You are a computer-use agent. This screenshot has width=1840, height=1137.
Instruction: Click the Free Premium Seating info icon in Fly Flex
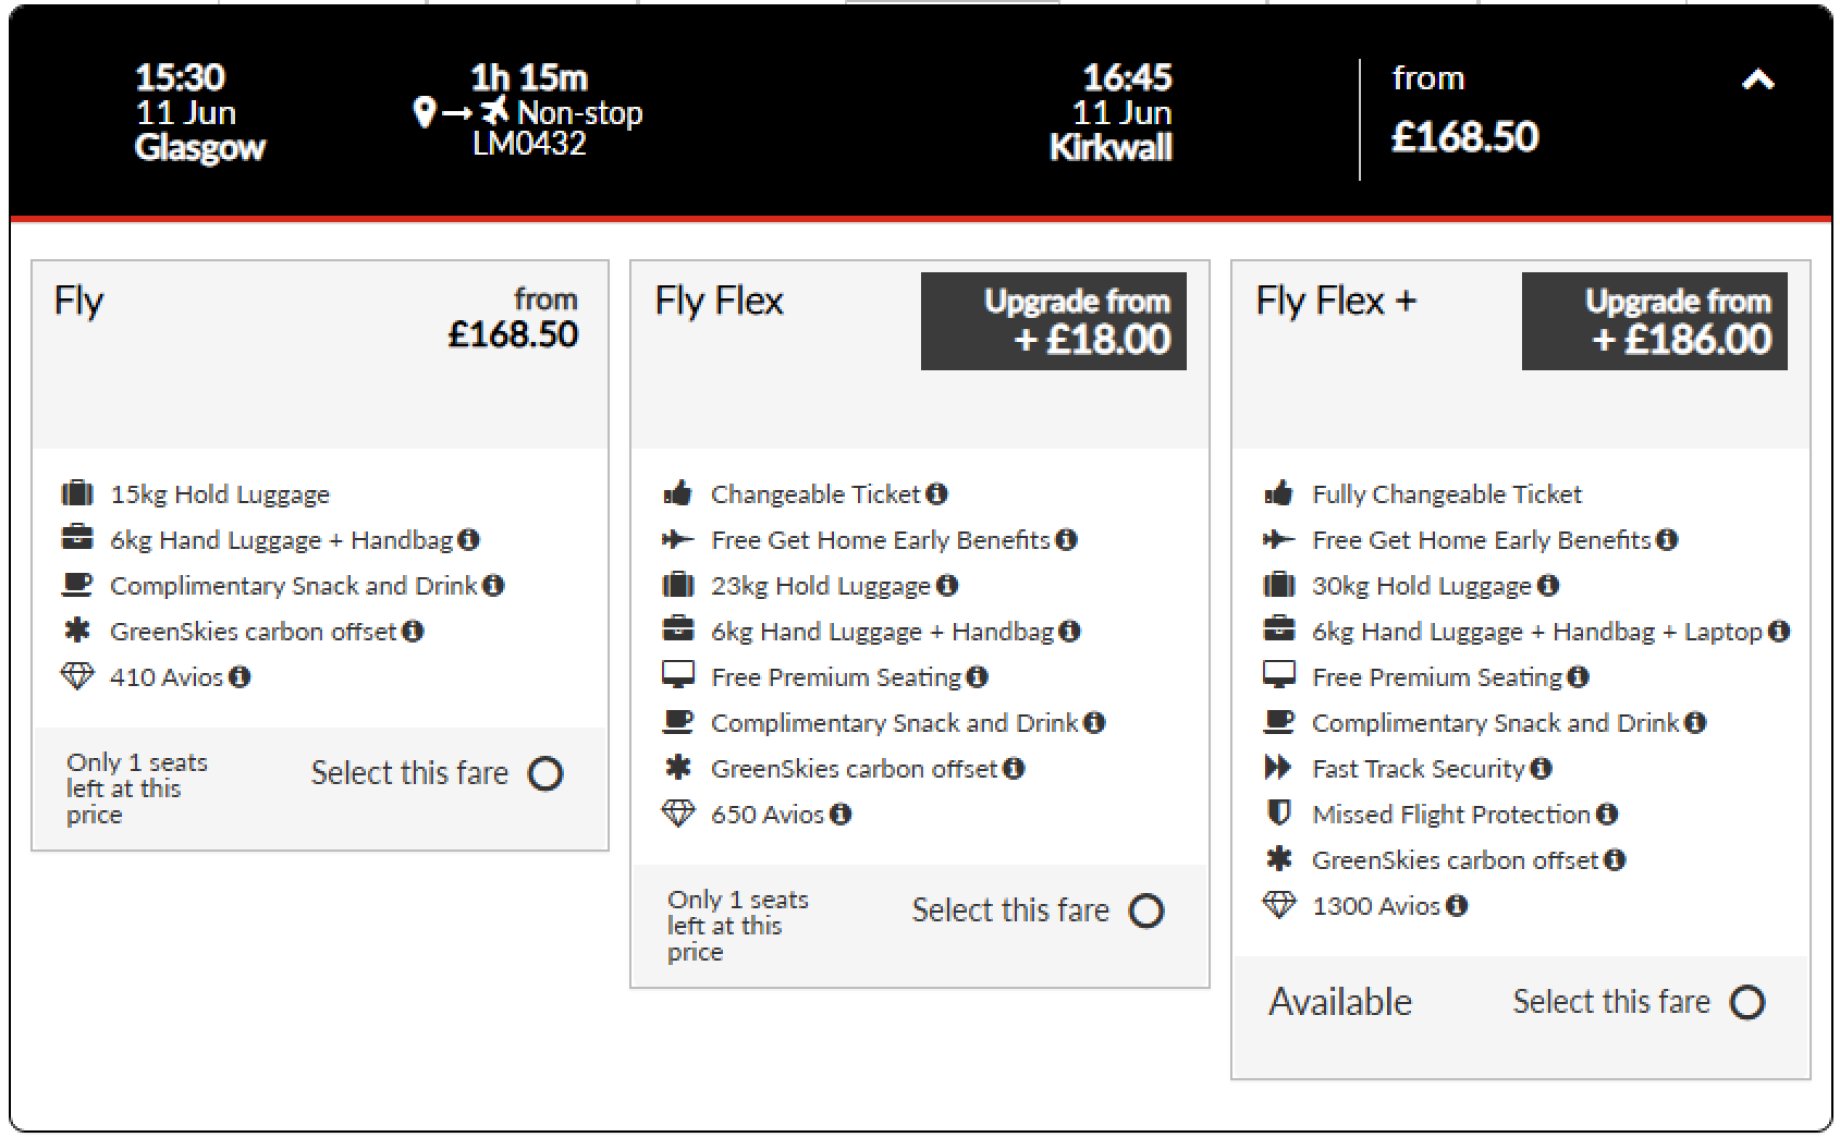pyautogui.click(x=976, y=677)
